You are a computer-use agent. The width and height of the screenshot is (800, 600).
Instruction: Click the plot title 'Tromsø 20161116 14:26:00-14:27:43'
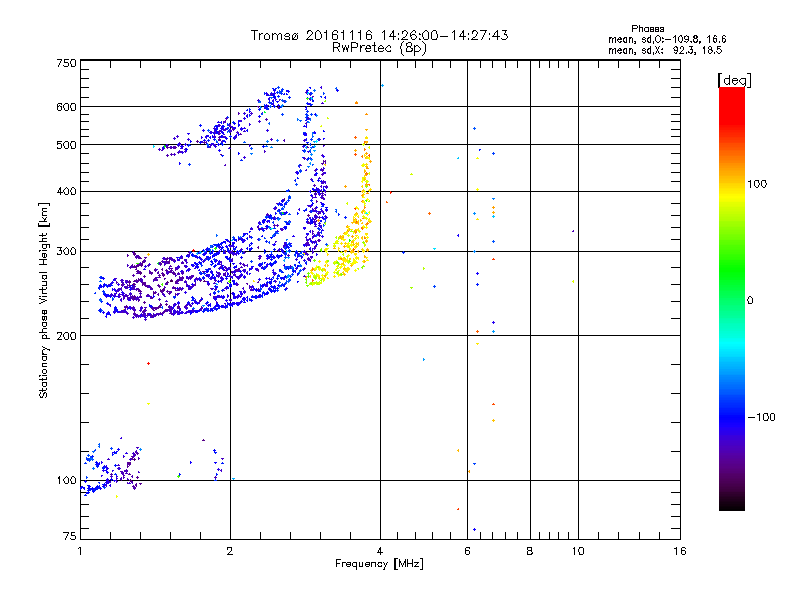[x=379, y=35]
